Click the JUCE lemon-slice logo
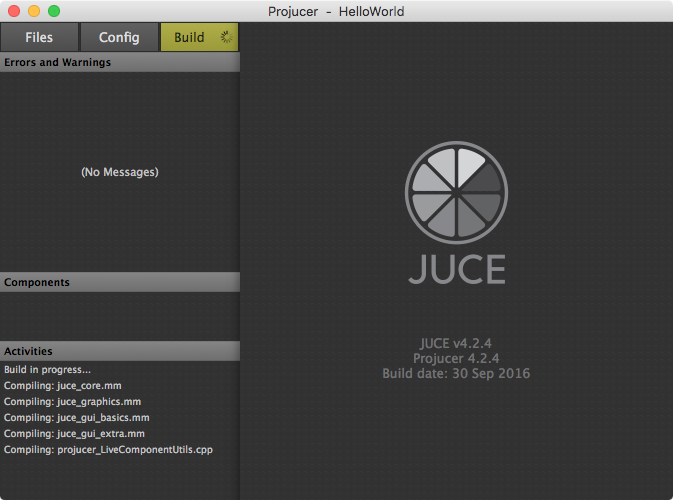This screenshot has height=500, width=673. [x=456, y=193]
